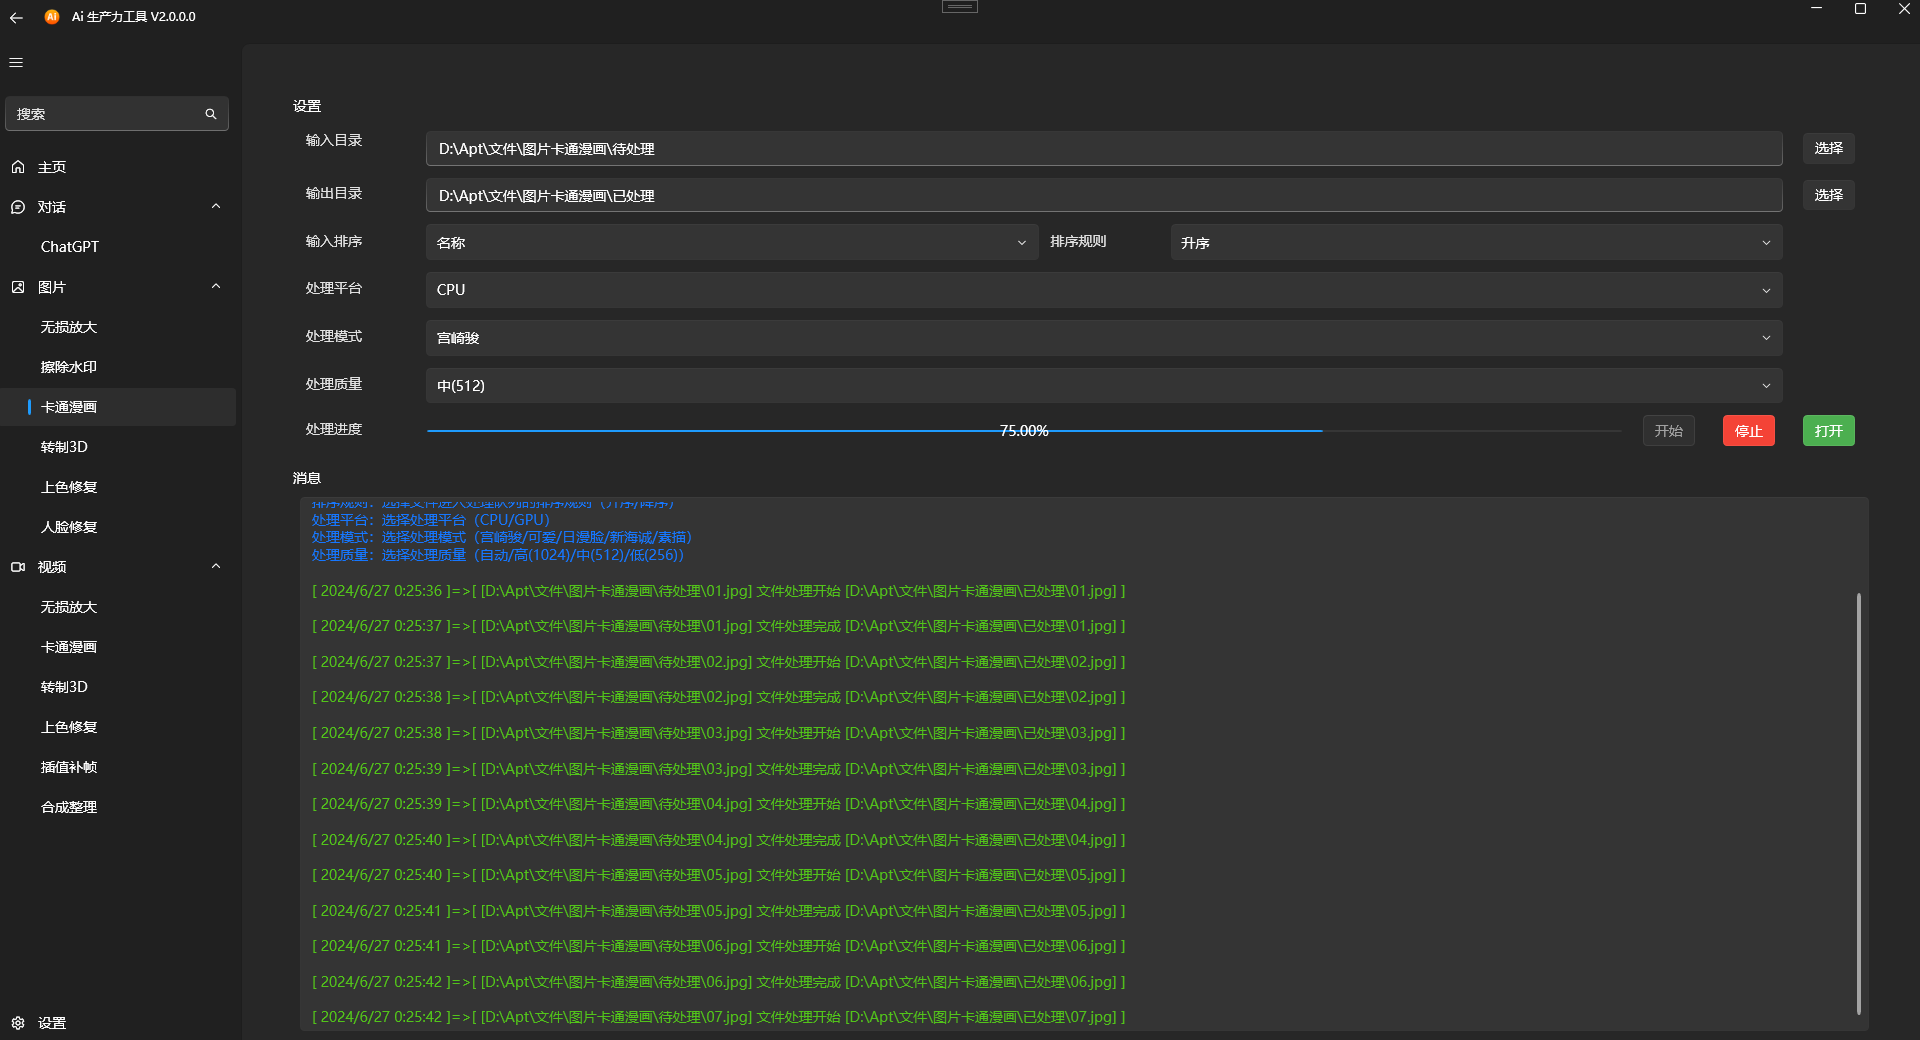Viewport: 1920px width, 1040px height.
Task: Click the picture icon beside 图片
Action: pyautogui.click(x=18, y=287)
